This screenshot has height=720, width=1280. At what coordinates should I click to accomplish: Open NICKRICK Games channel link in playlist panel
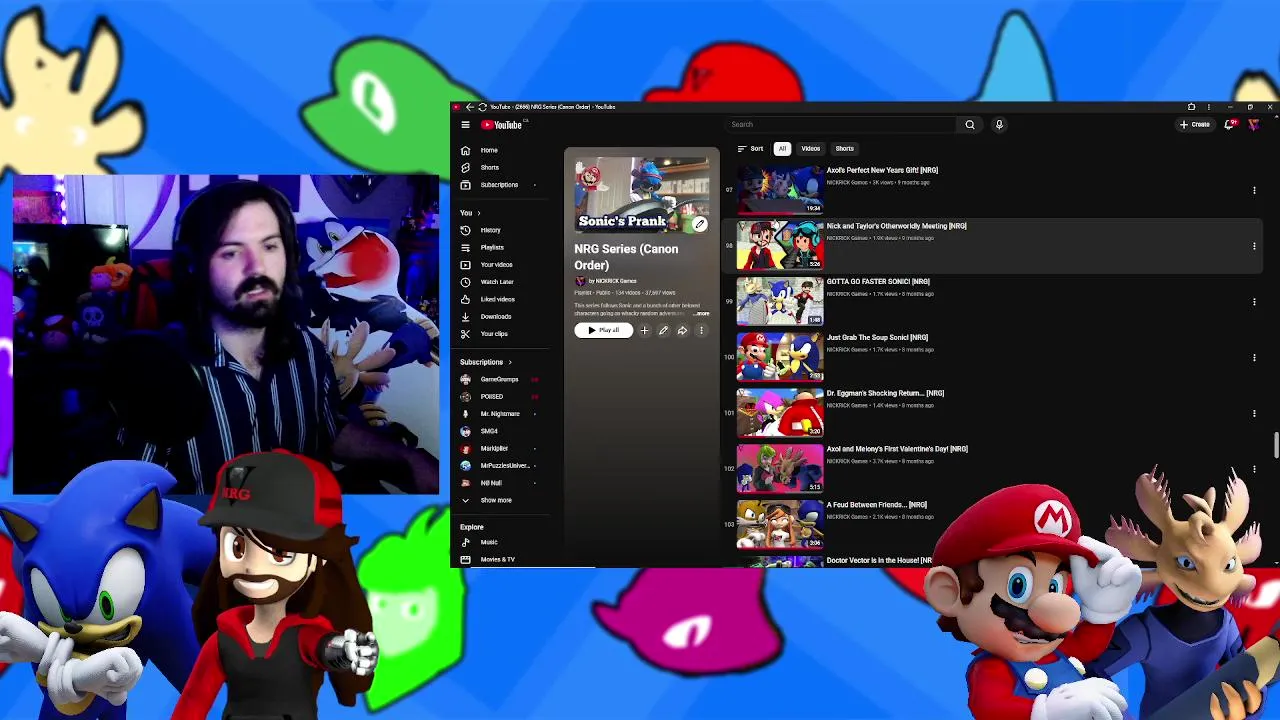615,281
